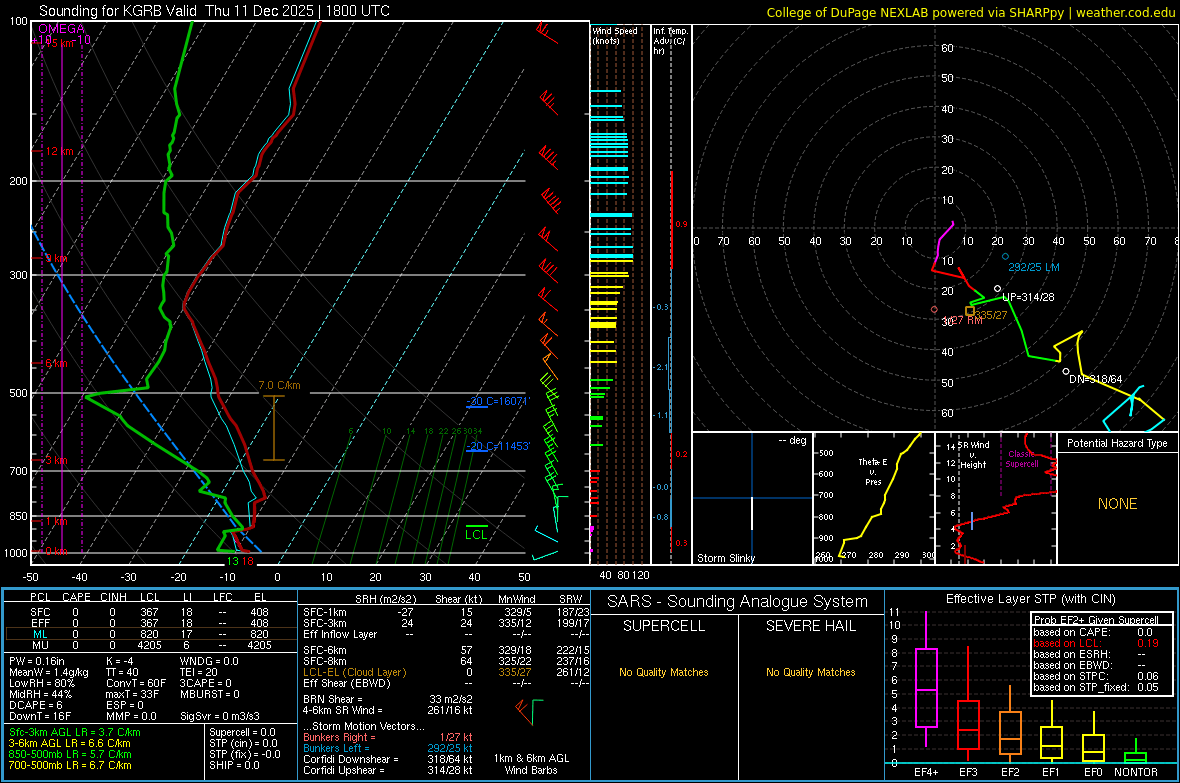Click 'Prob EF2+ Given Supercell' legend header
The height and width of the screenshot is (783, 1180).
[x=1096, y=620]
